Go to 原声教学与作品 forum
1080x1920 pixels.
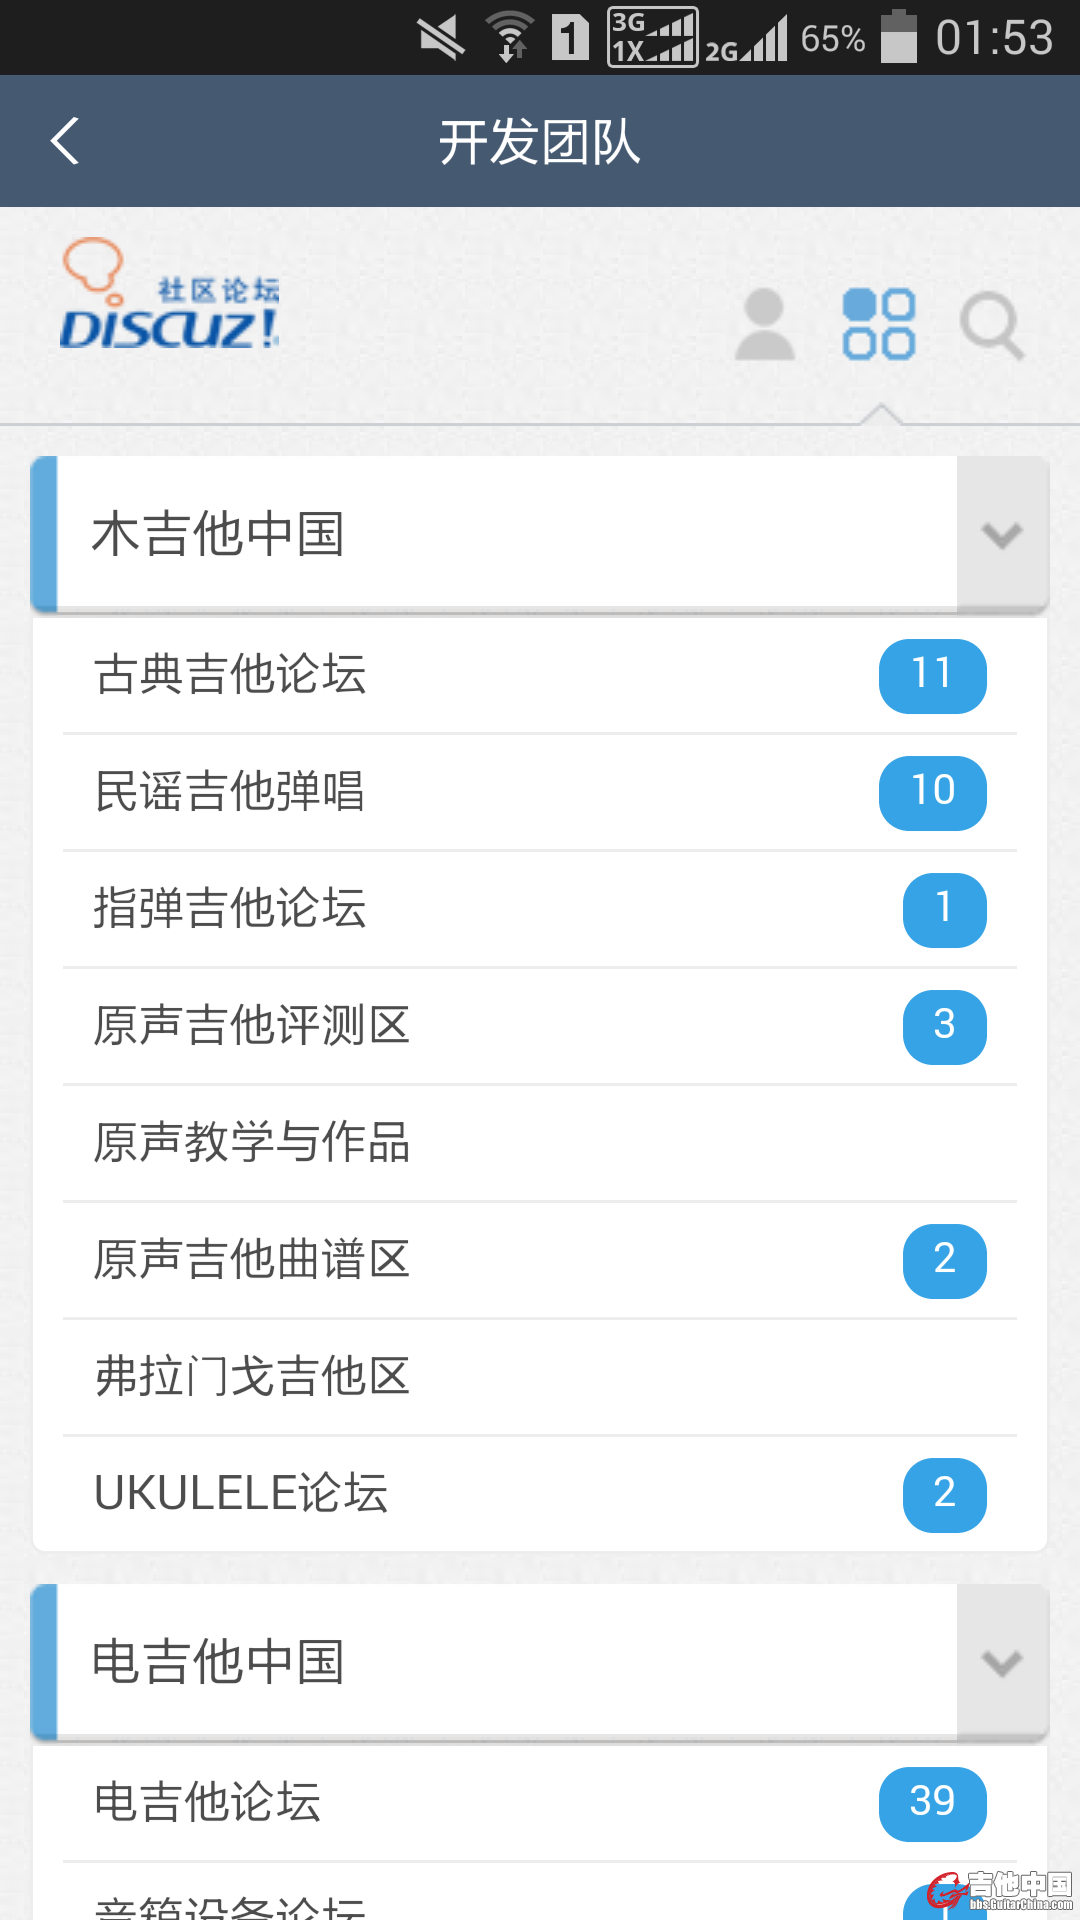[x=252, y=1143]
